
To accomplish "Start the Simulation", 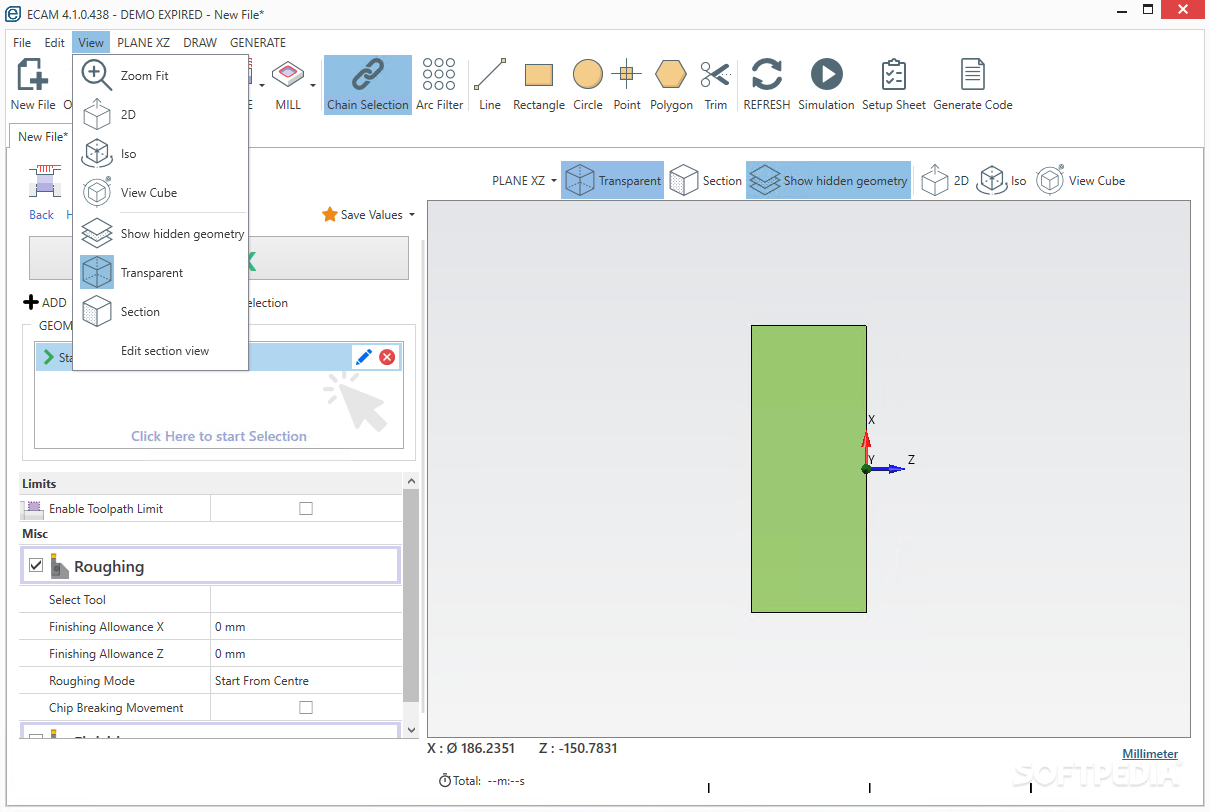I will (826, 84).
